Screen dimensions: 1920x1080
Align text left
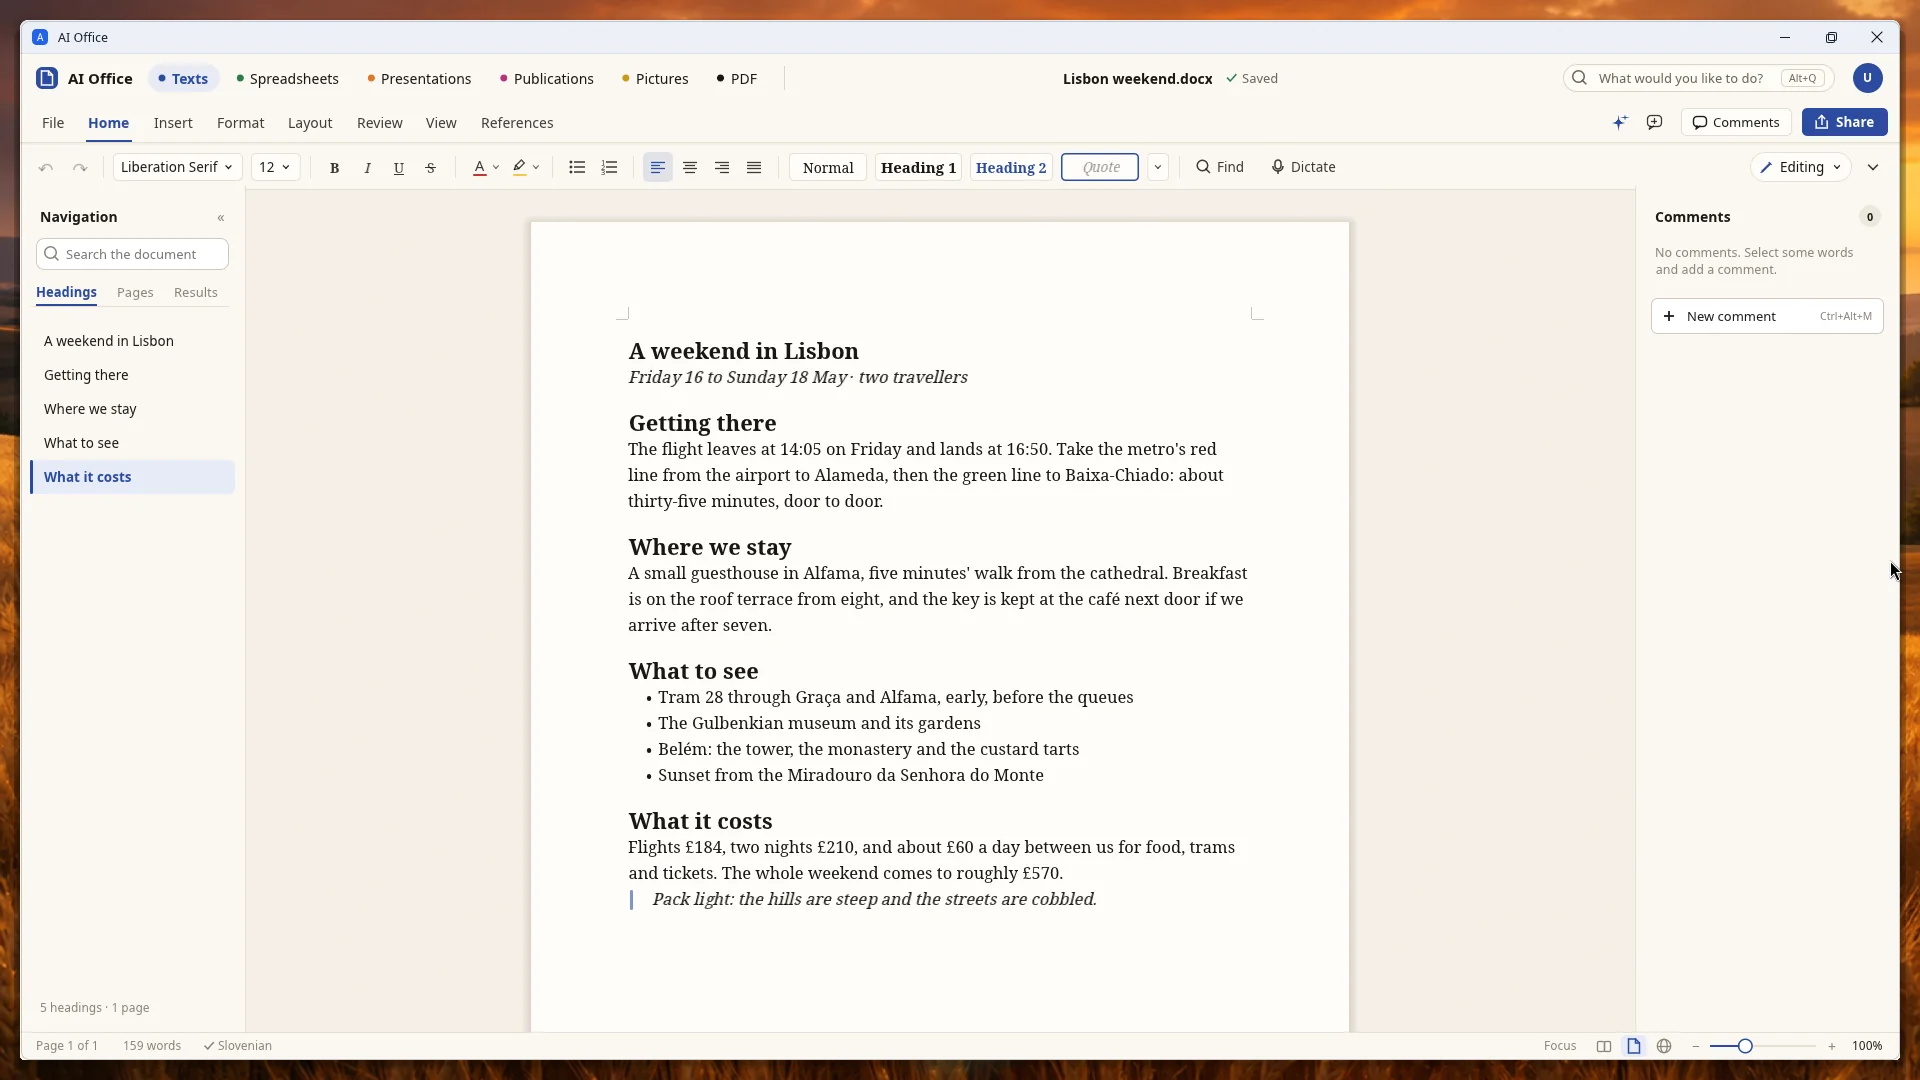pyautogui.click(x=658, y=168)
